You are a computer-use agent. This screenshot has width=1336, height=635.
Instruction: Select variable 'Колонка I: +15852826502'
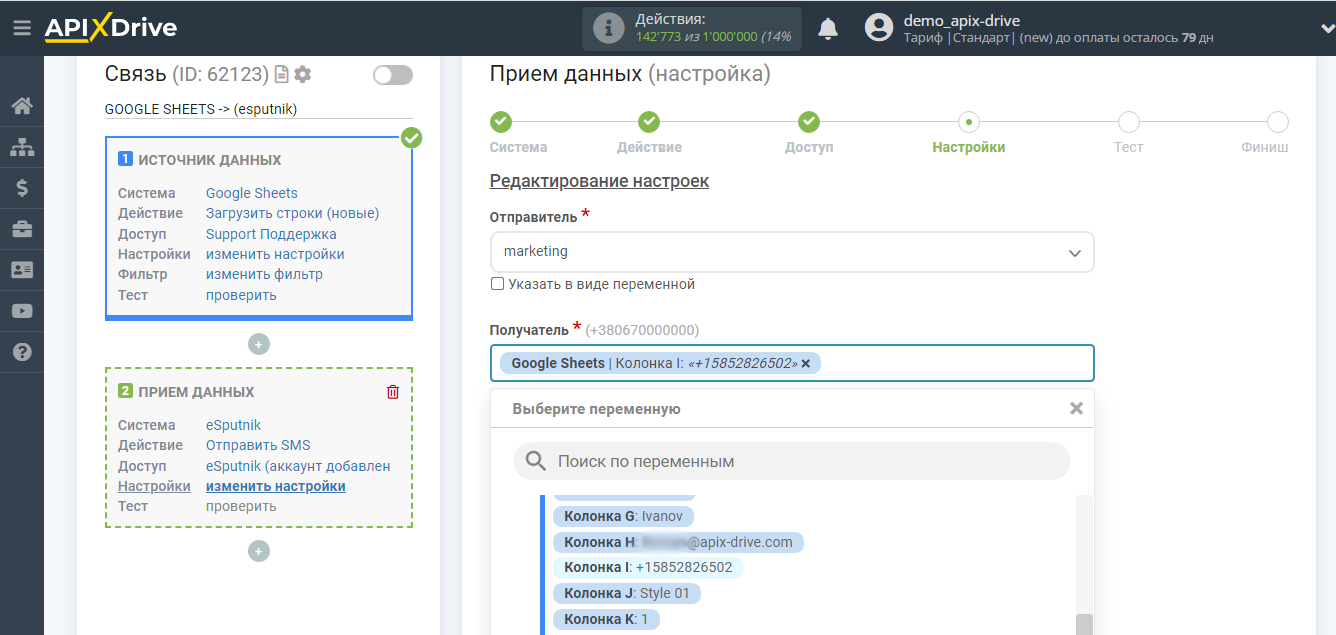[x=648, y=567]
